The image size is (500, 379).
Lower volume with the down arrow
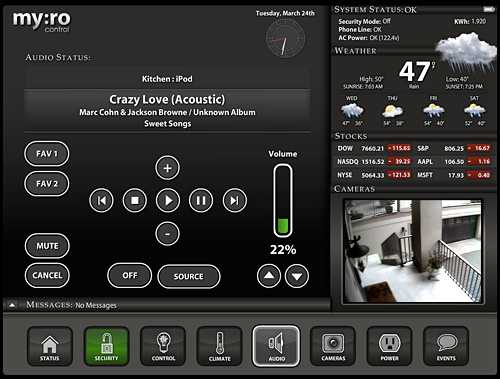[x=297, y=276]
